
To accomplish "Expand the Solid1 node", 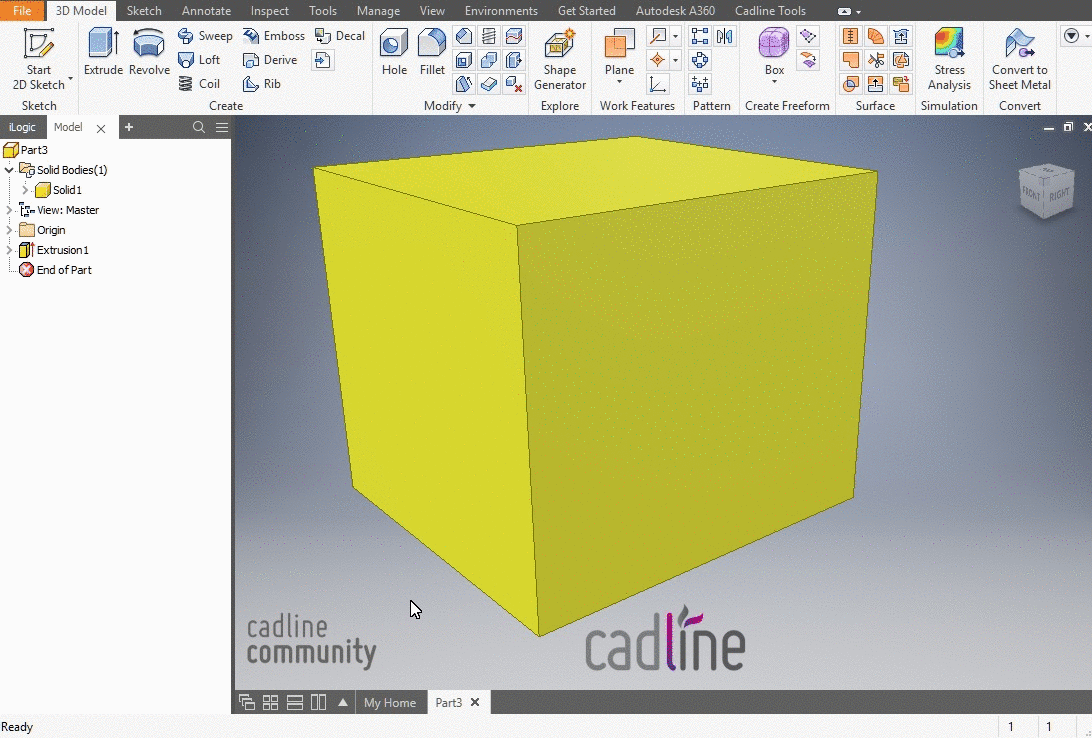I will click(25, 189).
